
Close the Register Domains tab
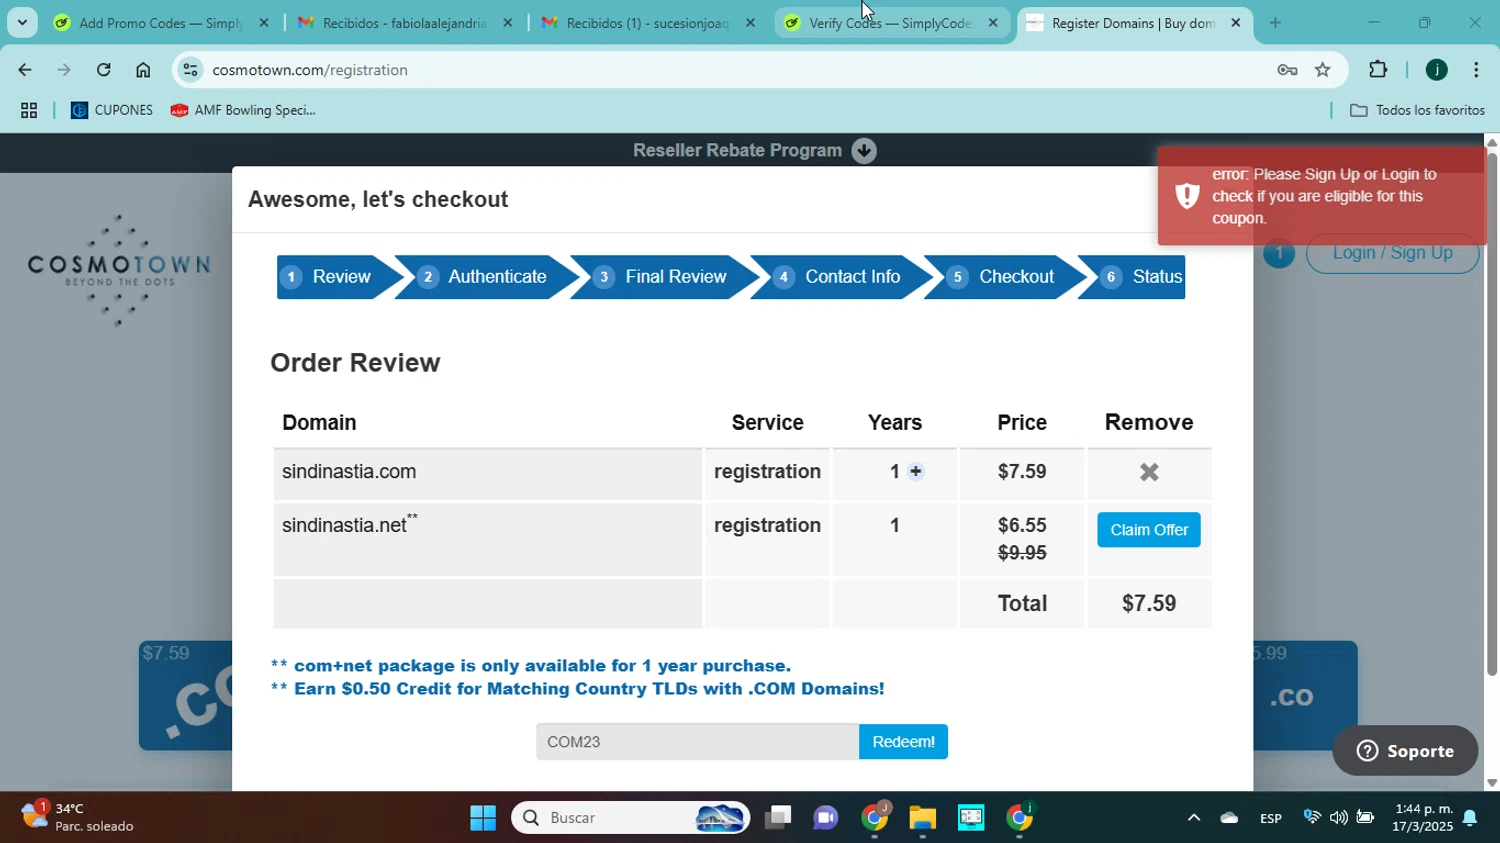[x=1235, y=22]
